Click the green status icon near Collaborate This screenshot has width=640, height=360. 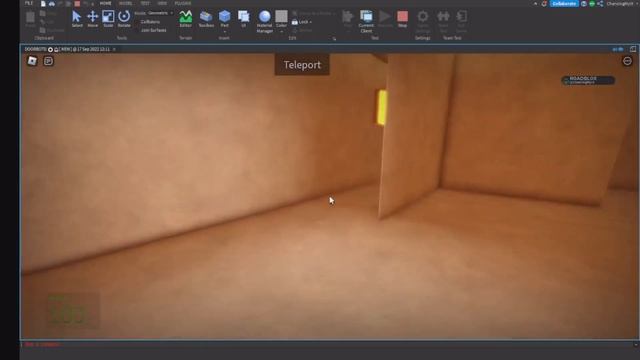point(592,4)
